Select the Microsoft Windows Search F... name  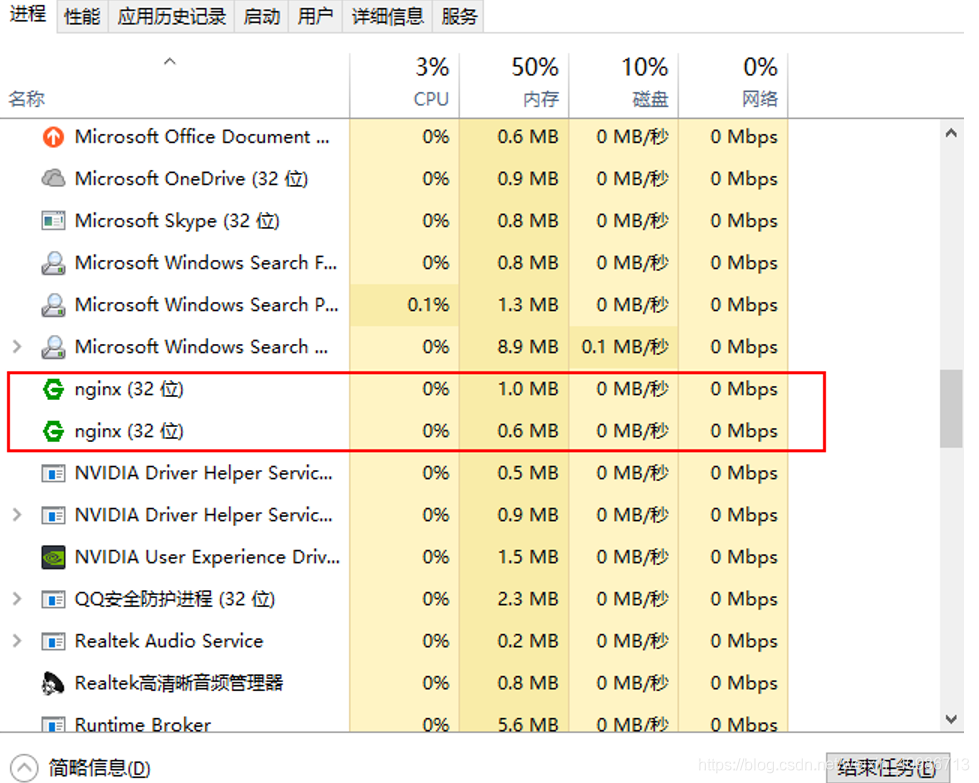click(x=206, y=262)
